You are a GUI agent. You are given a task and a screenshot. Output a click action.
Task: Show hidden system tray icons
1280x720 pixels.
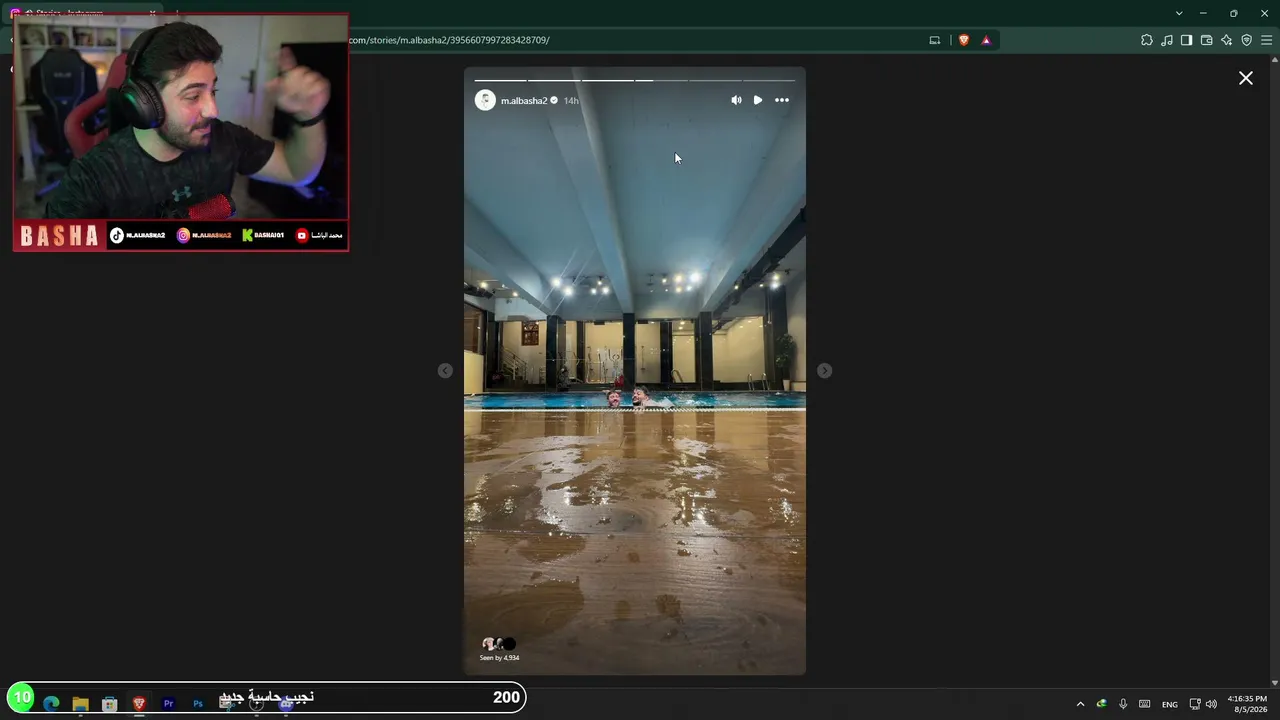1080,704
